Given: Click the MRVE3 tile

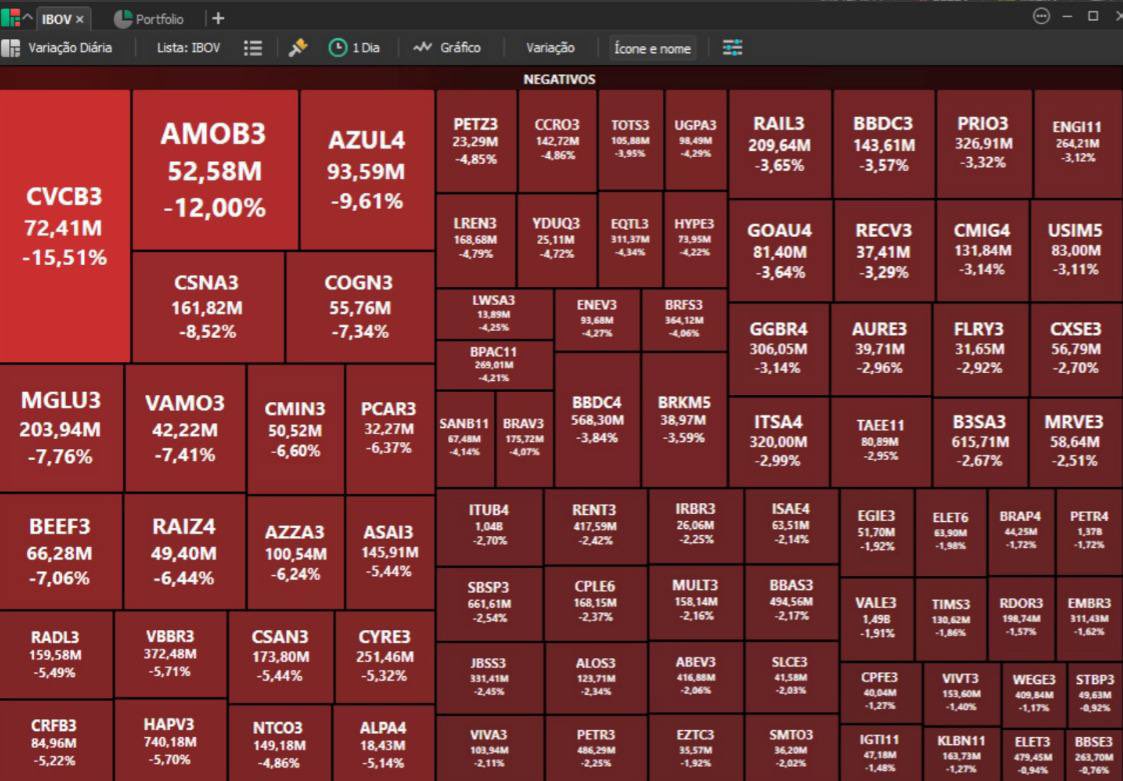Looking at the screenshot, I should (x=1074, y=441).
